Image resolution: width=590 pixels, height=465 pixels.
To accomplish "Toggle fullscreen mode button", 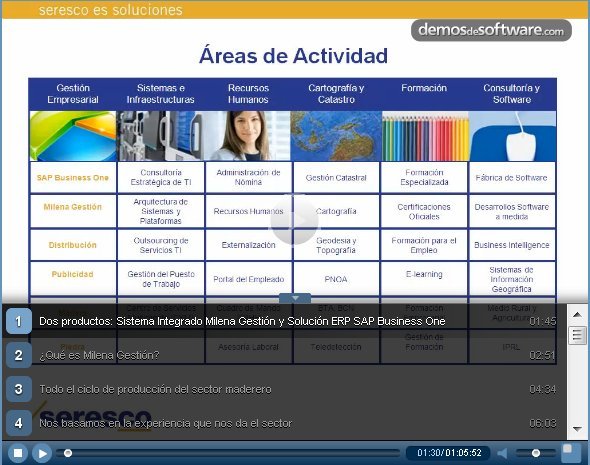I will click(x=571, y=453).
